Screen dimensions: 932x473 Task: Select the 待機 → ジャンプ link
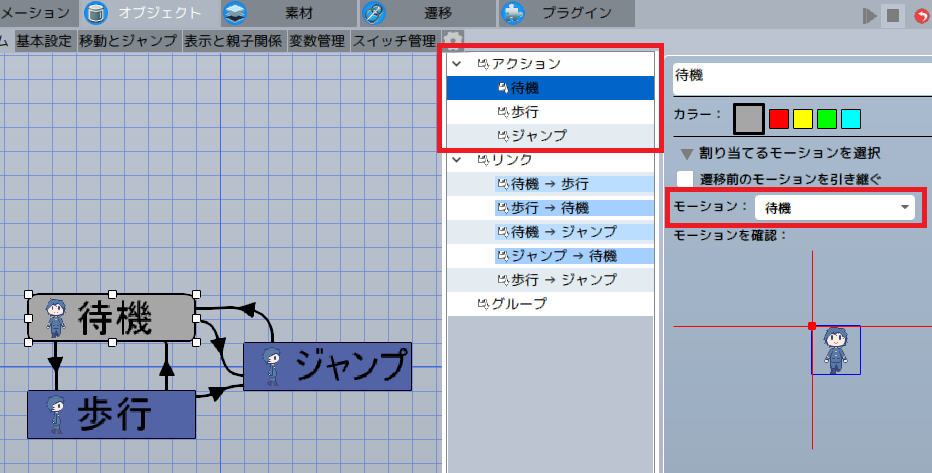[x=550, y=232]
